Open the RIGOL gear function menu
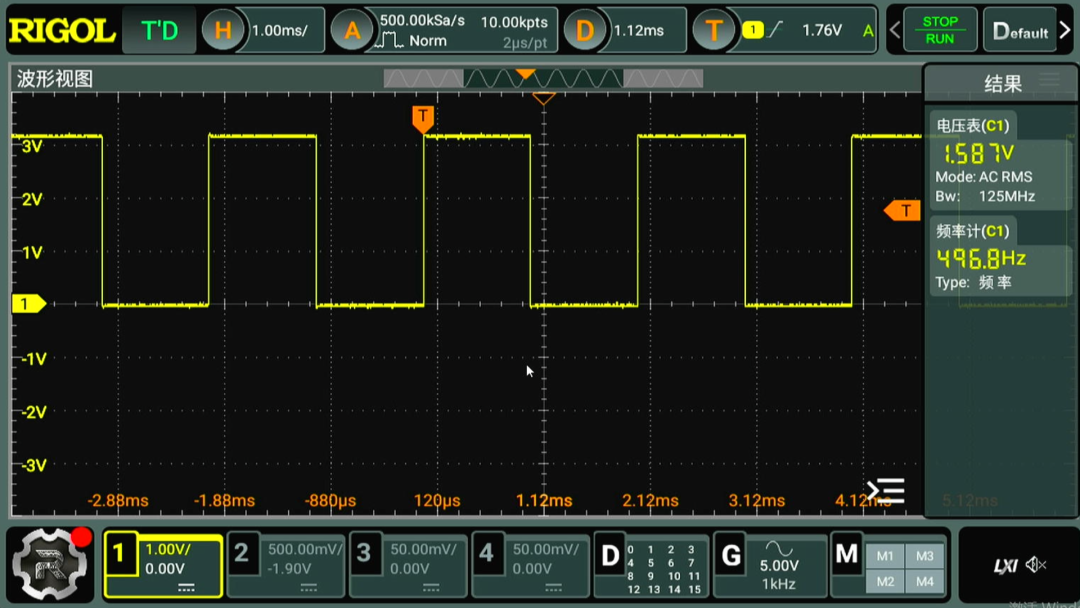Screen dimensions: 1080x608 50,565
